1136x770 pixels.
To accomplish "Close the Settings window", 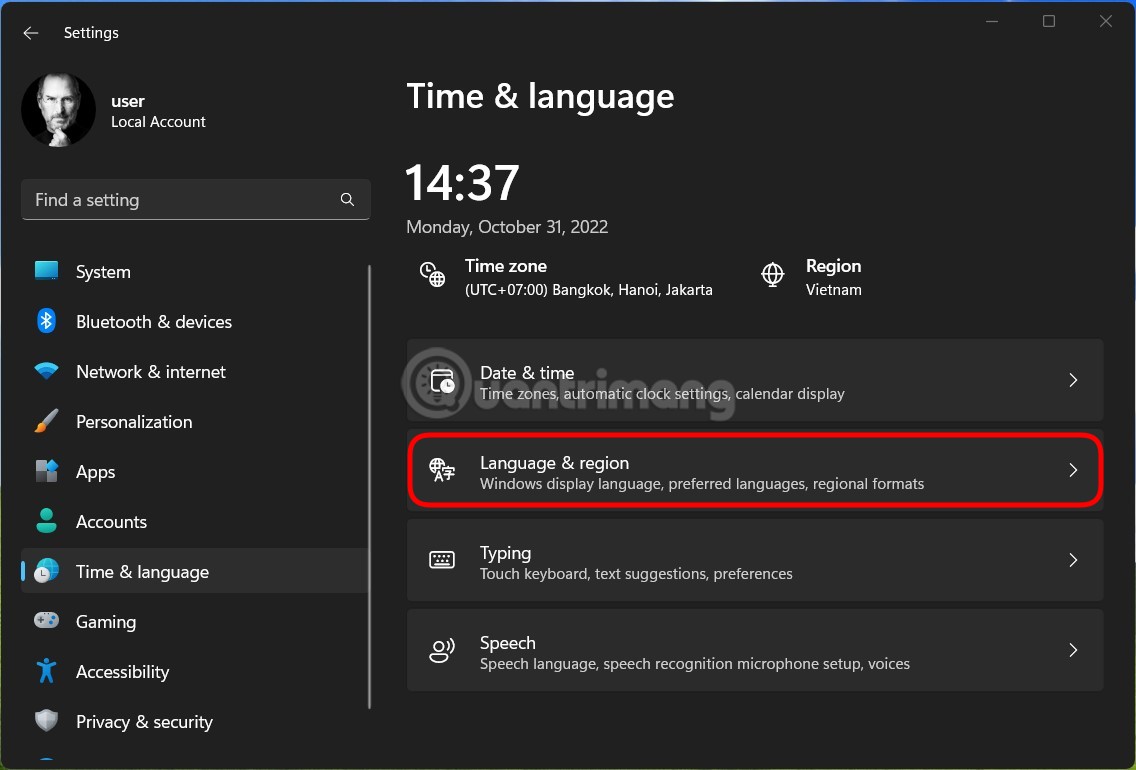I will [x=1106, y=21].
